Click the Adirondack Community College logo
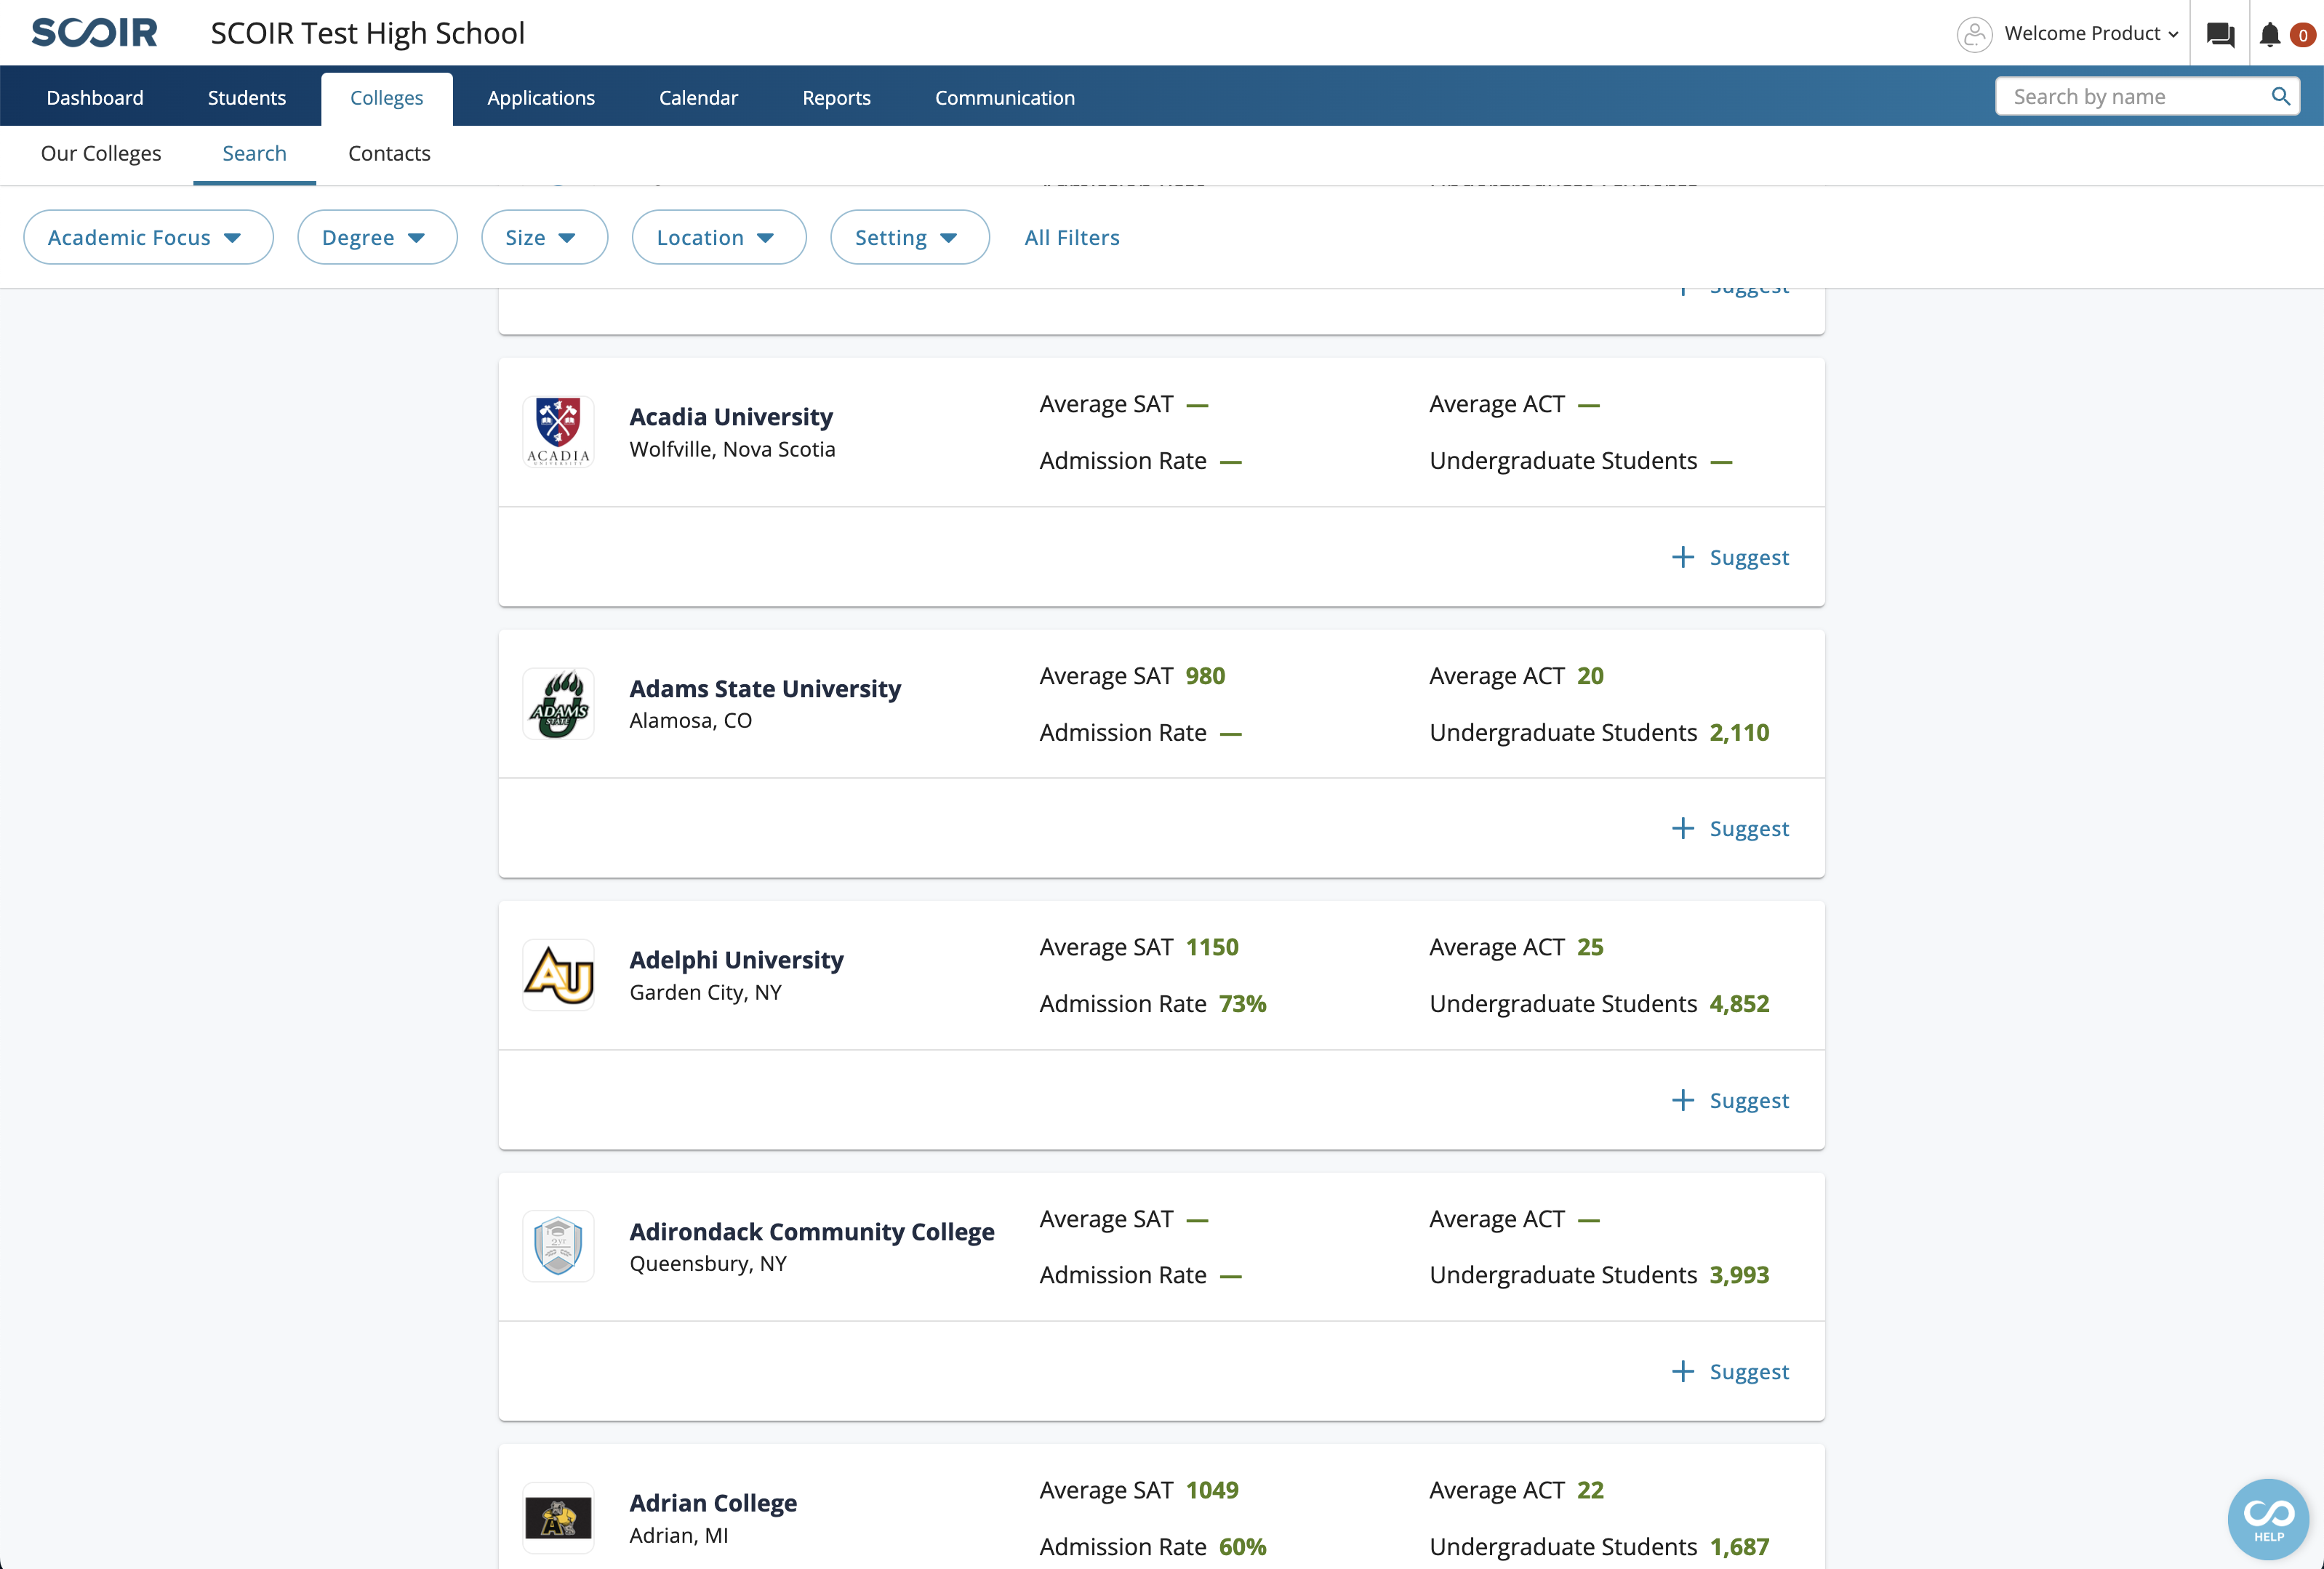Viewport: 2324px width, 1569px height. click(558, 1246)
